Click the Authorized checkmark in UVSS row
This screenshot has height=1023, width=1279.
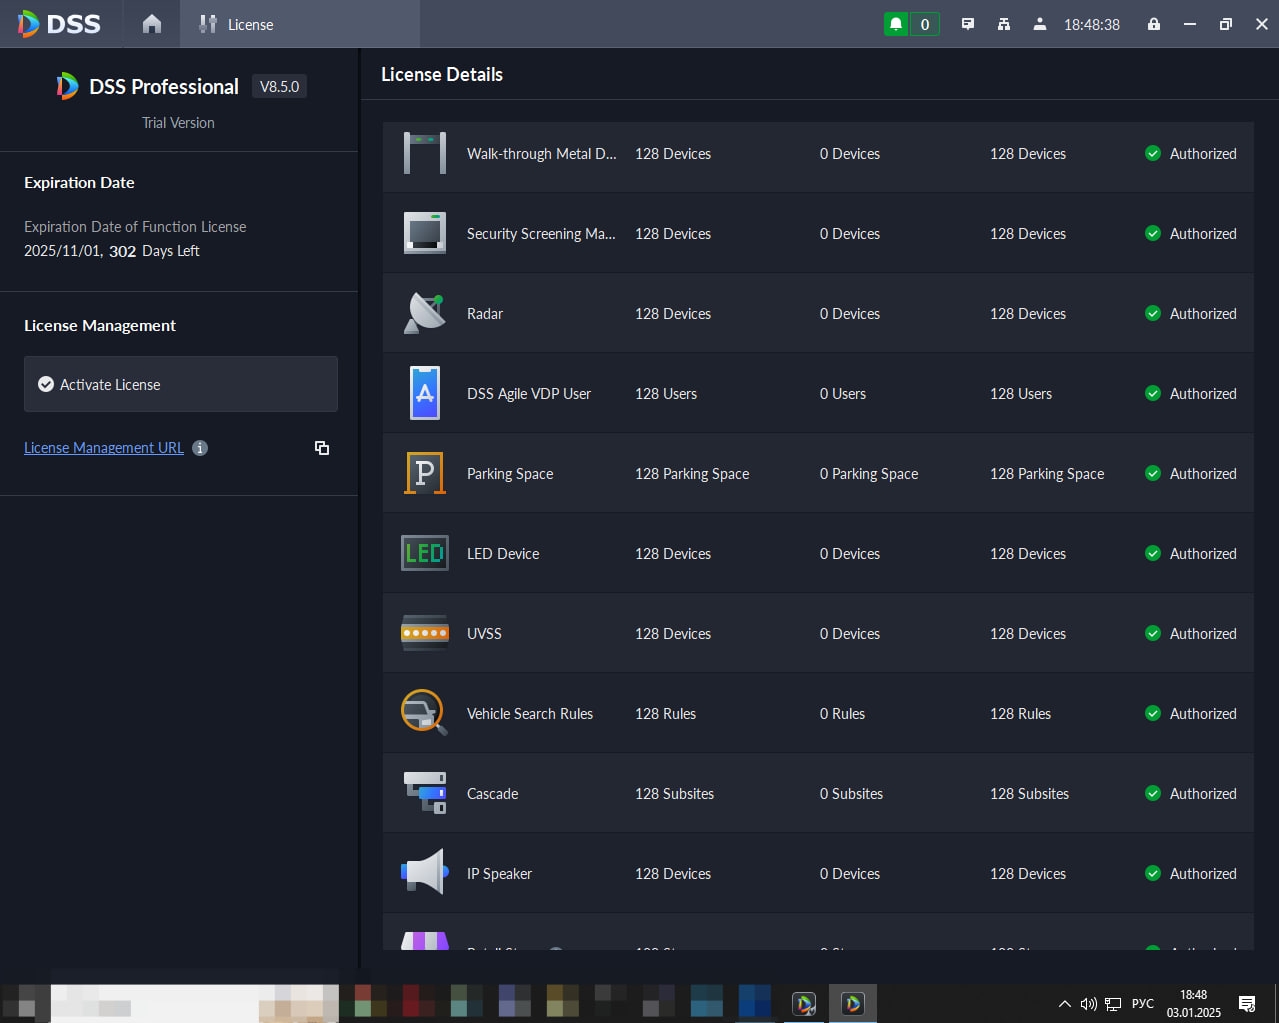click(1153, 633)
